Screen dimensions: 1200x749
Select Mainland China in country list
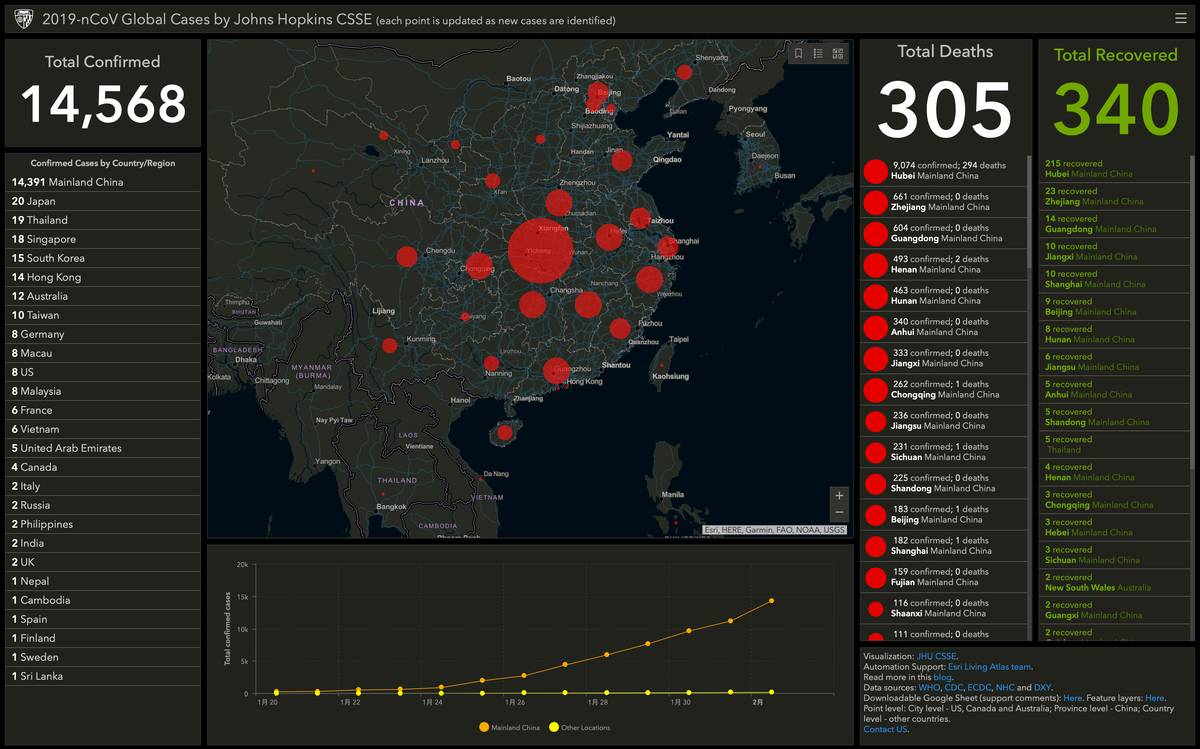coord(67,182)
